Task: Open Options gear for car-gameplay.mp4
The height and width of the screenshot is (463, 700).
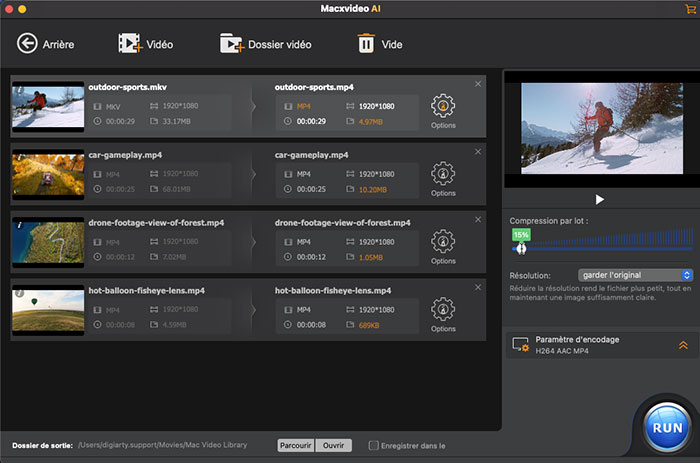Action: pos(443,174)
